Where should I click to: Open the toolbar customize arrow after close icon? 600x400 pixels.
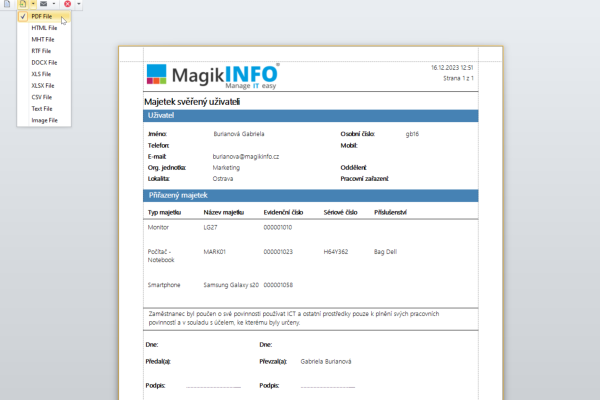click(x=78, y=4)
